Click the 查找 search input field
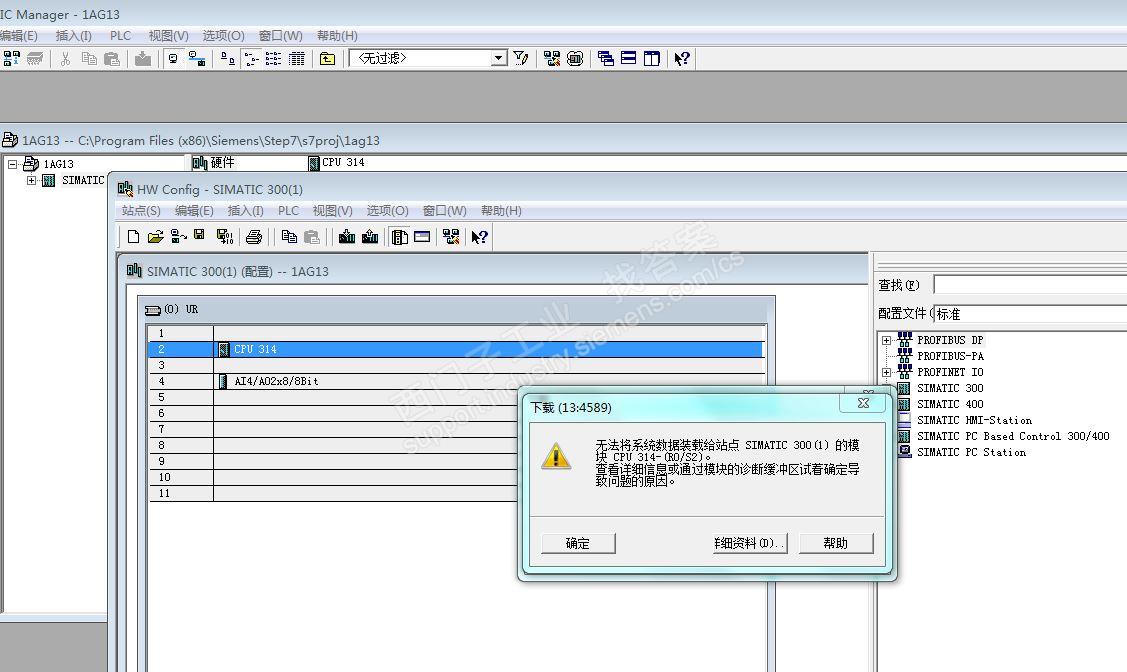1127x672 pixels. [x=1030, y=285]
